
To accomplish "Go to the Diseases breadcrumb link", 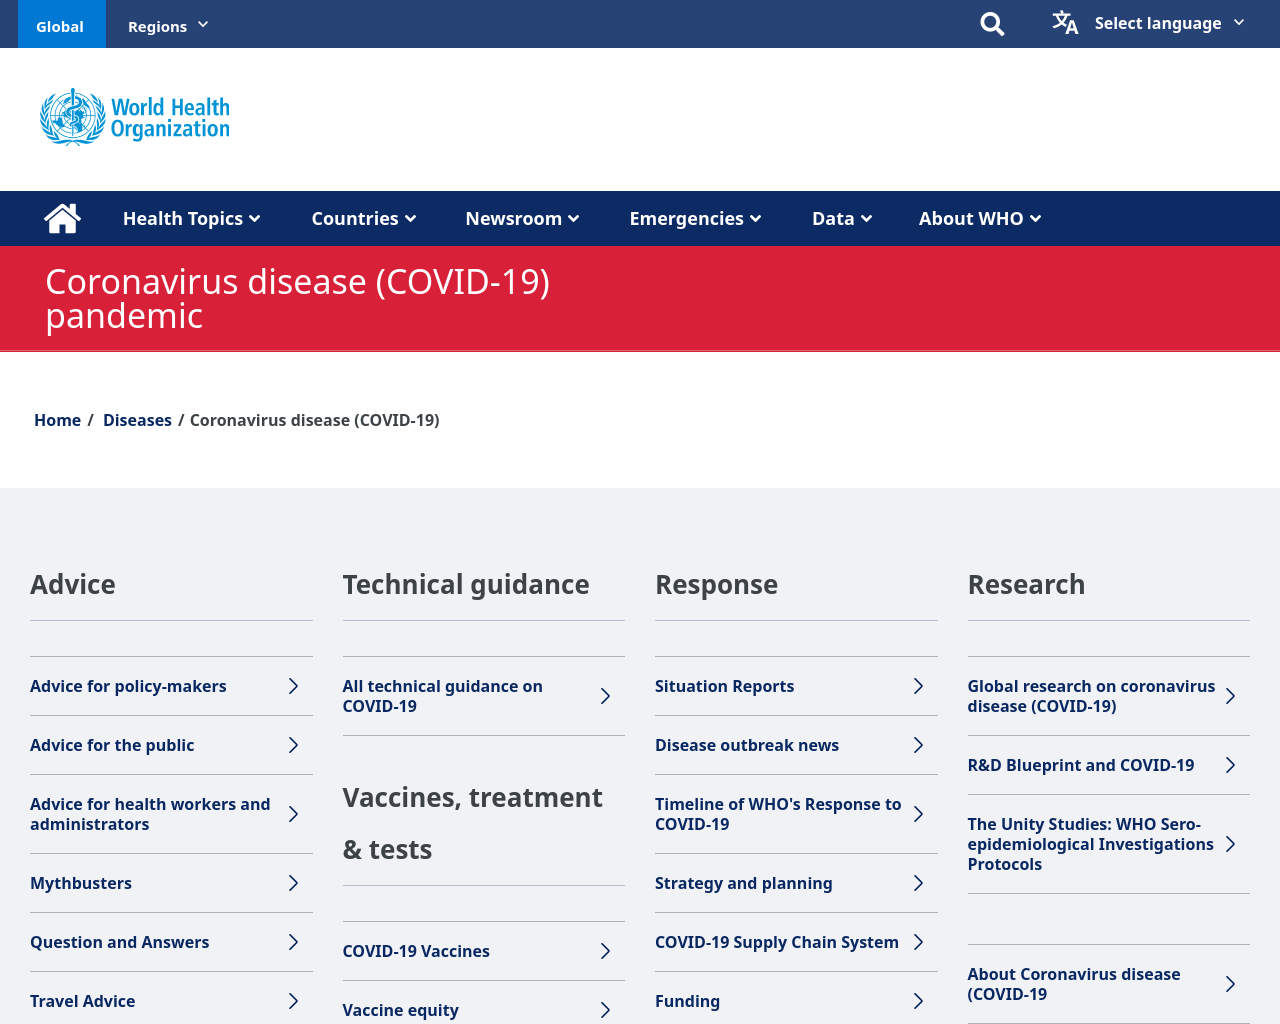I will coord(137,420).
